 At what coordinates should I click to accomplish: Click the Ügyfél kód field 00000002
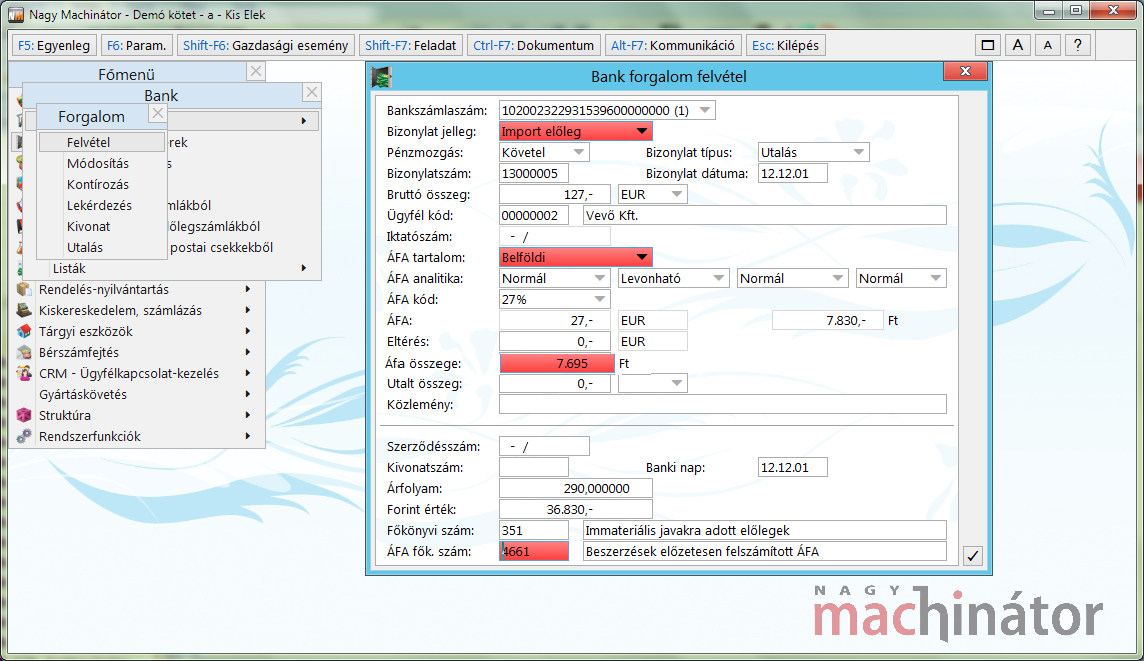533,216
